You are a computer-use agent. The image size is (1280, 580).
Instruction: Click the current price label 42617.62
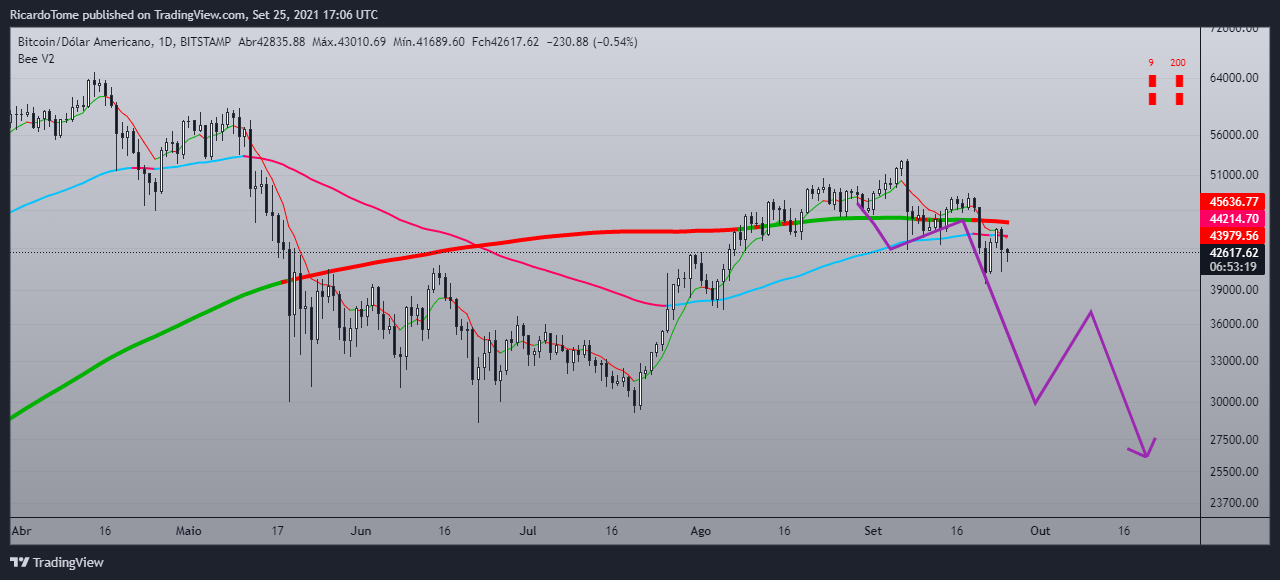(x=1233, y=252)
